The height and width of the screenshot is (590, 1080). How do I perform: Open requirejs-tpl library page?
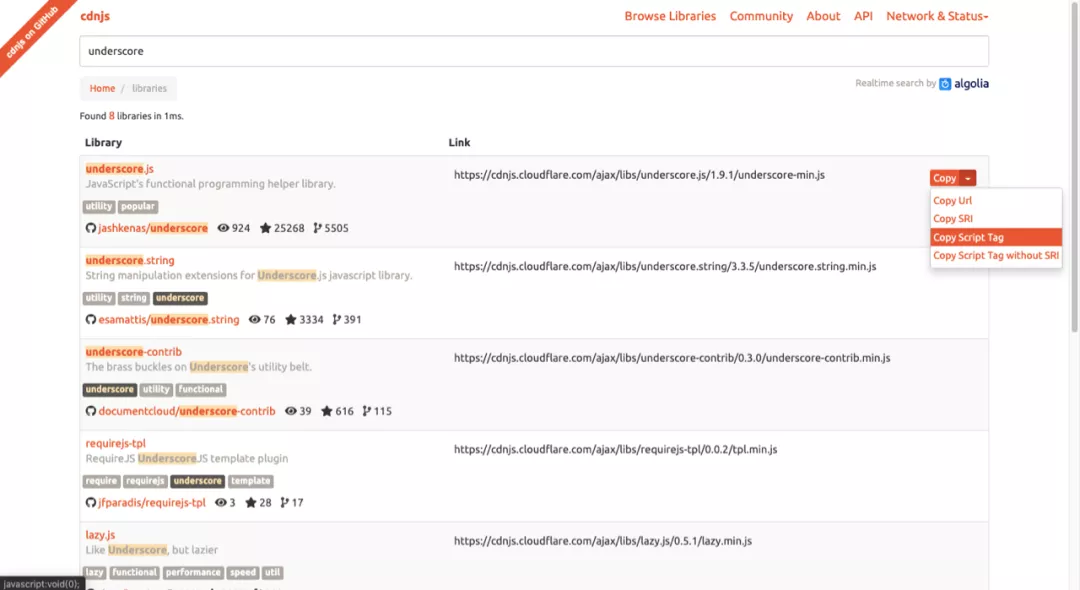pyautogui.click(x=116, y=443)
